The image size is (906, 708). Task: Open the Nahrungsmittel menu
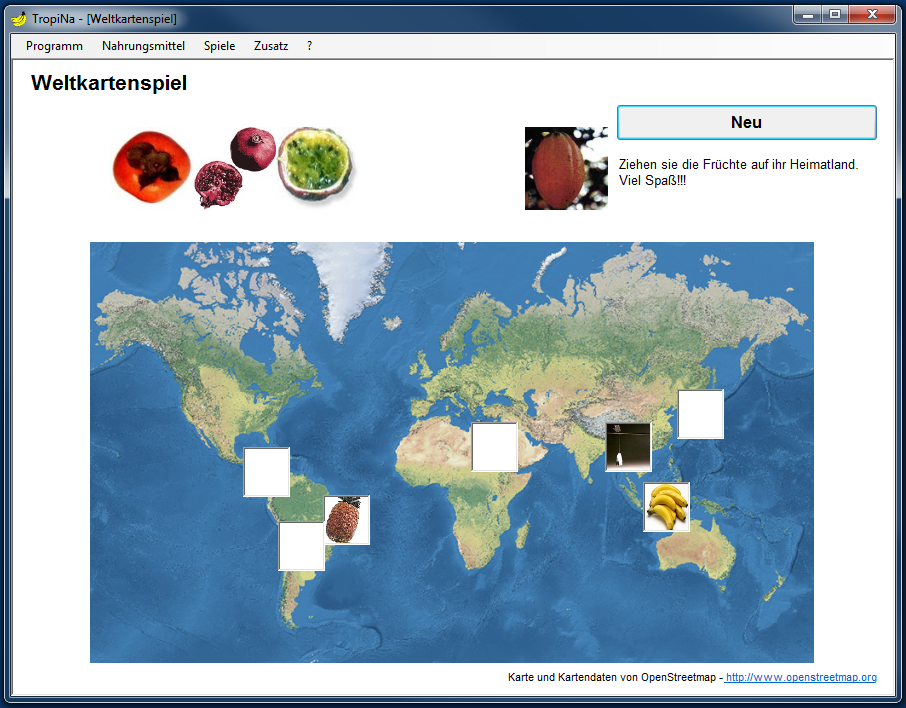(143, 46)
